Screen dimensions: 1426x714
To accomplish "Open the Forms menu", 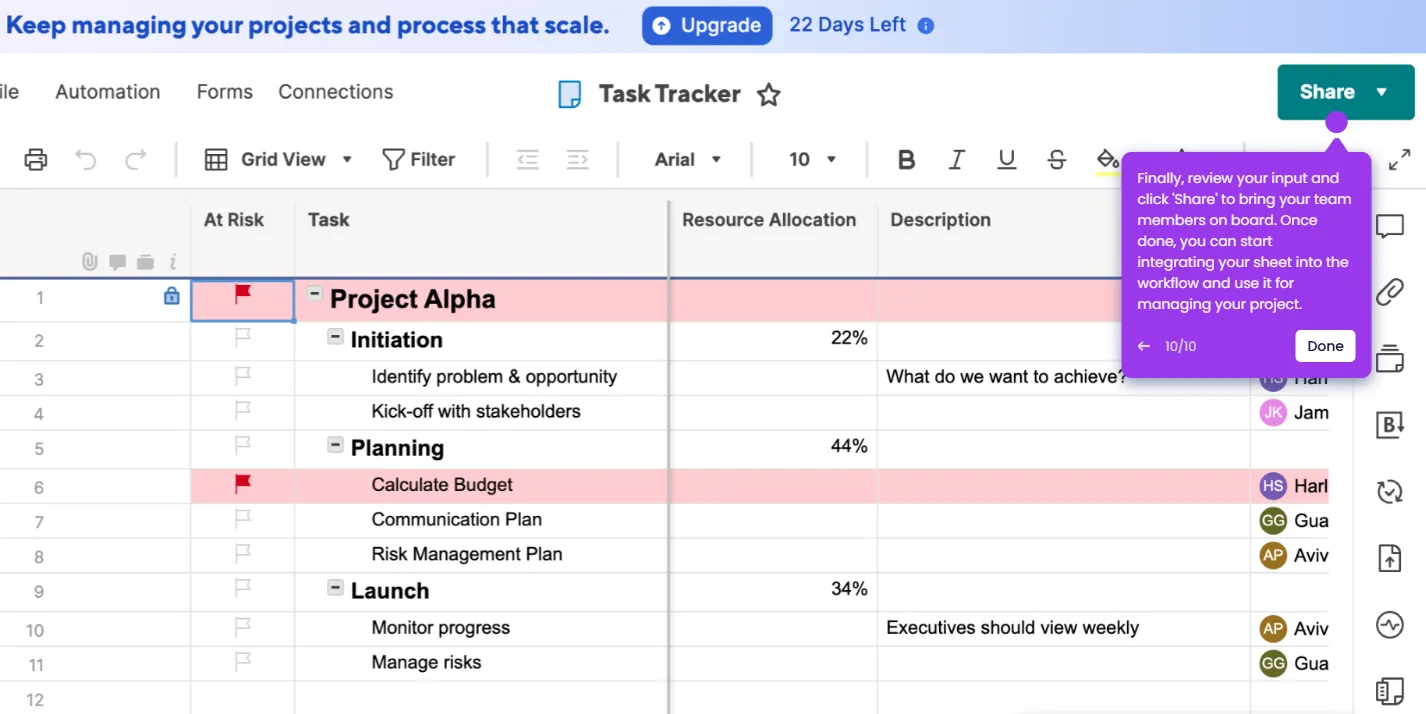I will 224,92.
